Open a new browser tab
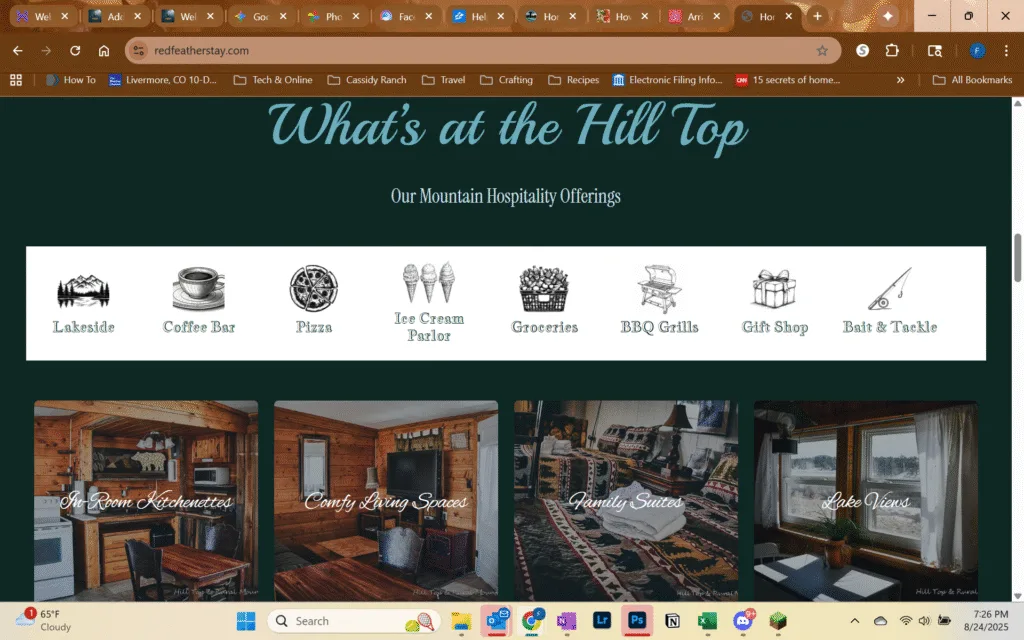1024x640 pixels. point(817,16)
